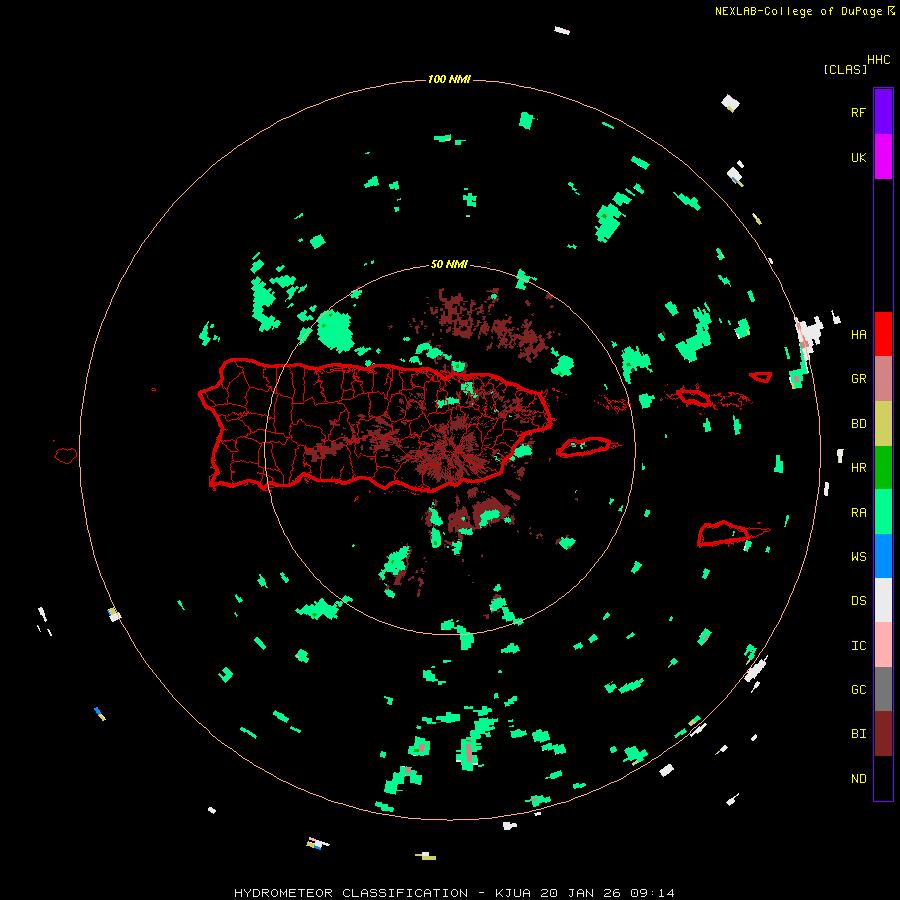Click the HA red legend swatch
Image resolution: width=900 pixels, height=900 pixels.
883,334
